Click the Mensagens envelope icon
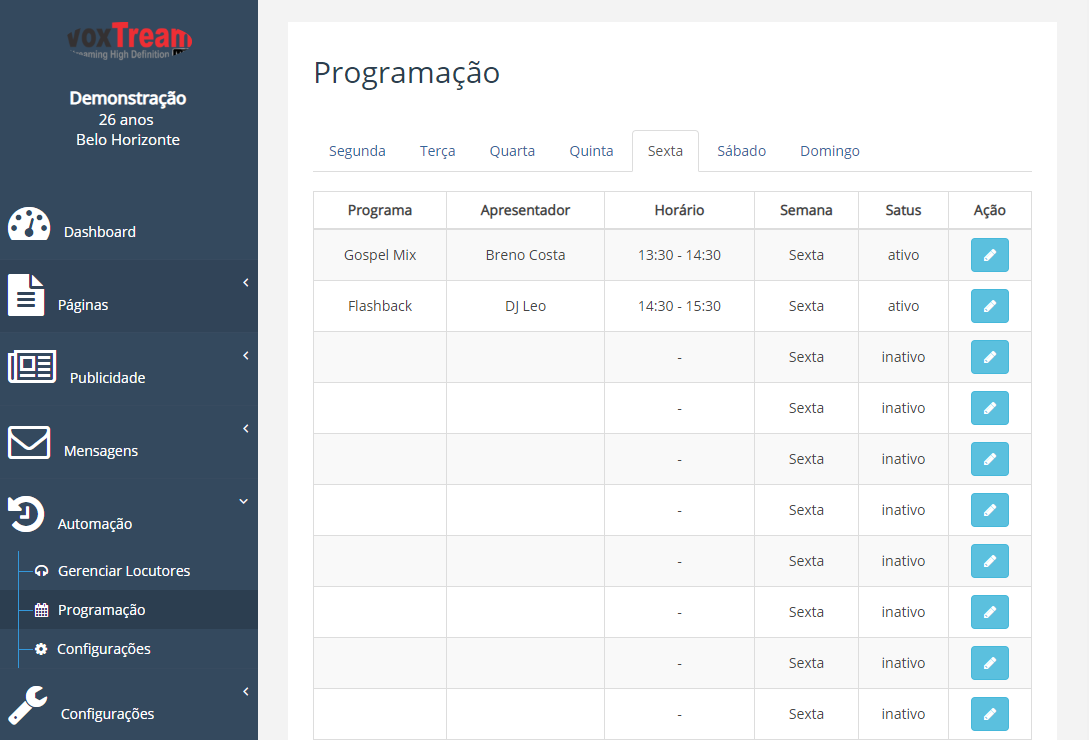The image size is (1089, 740). tap(28, 443)
